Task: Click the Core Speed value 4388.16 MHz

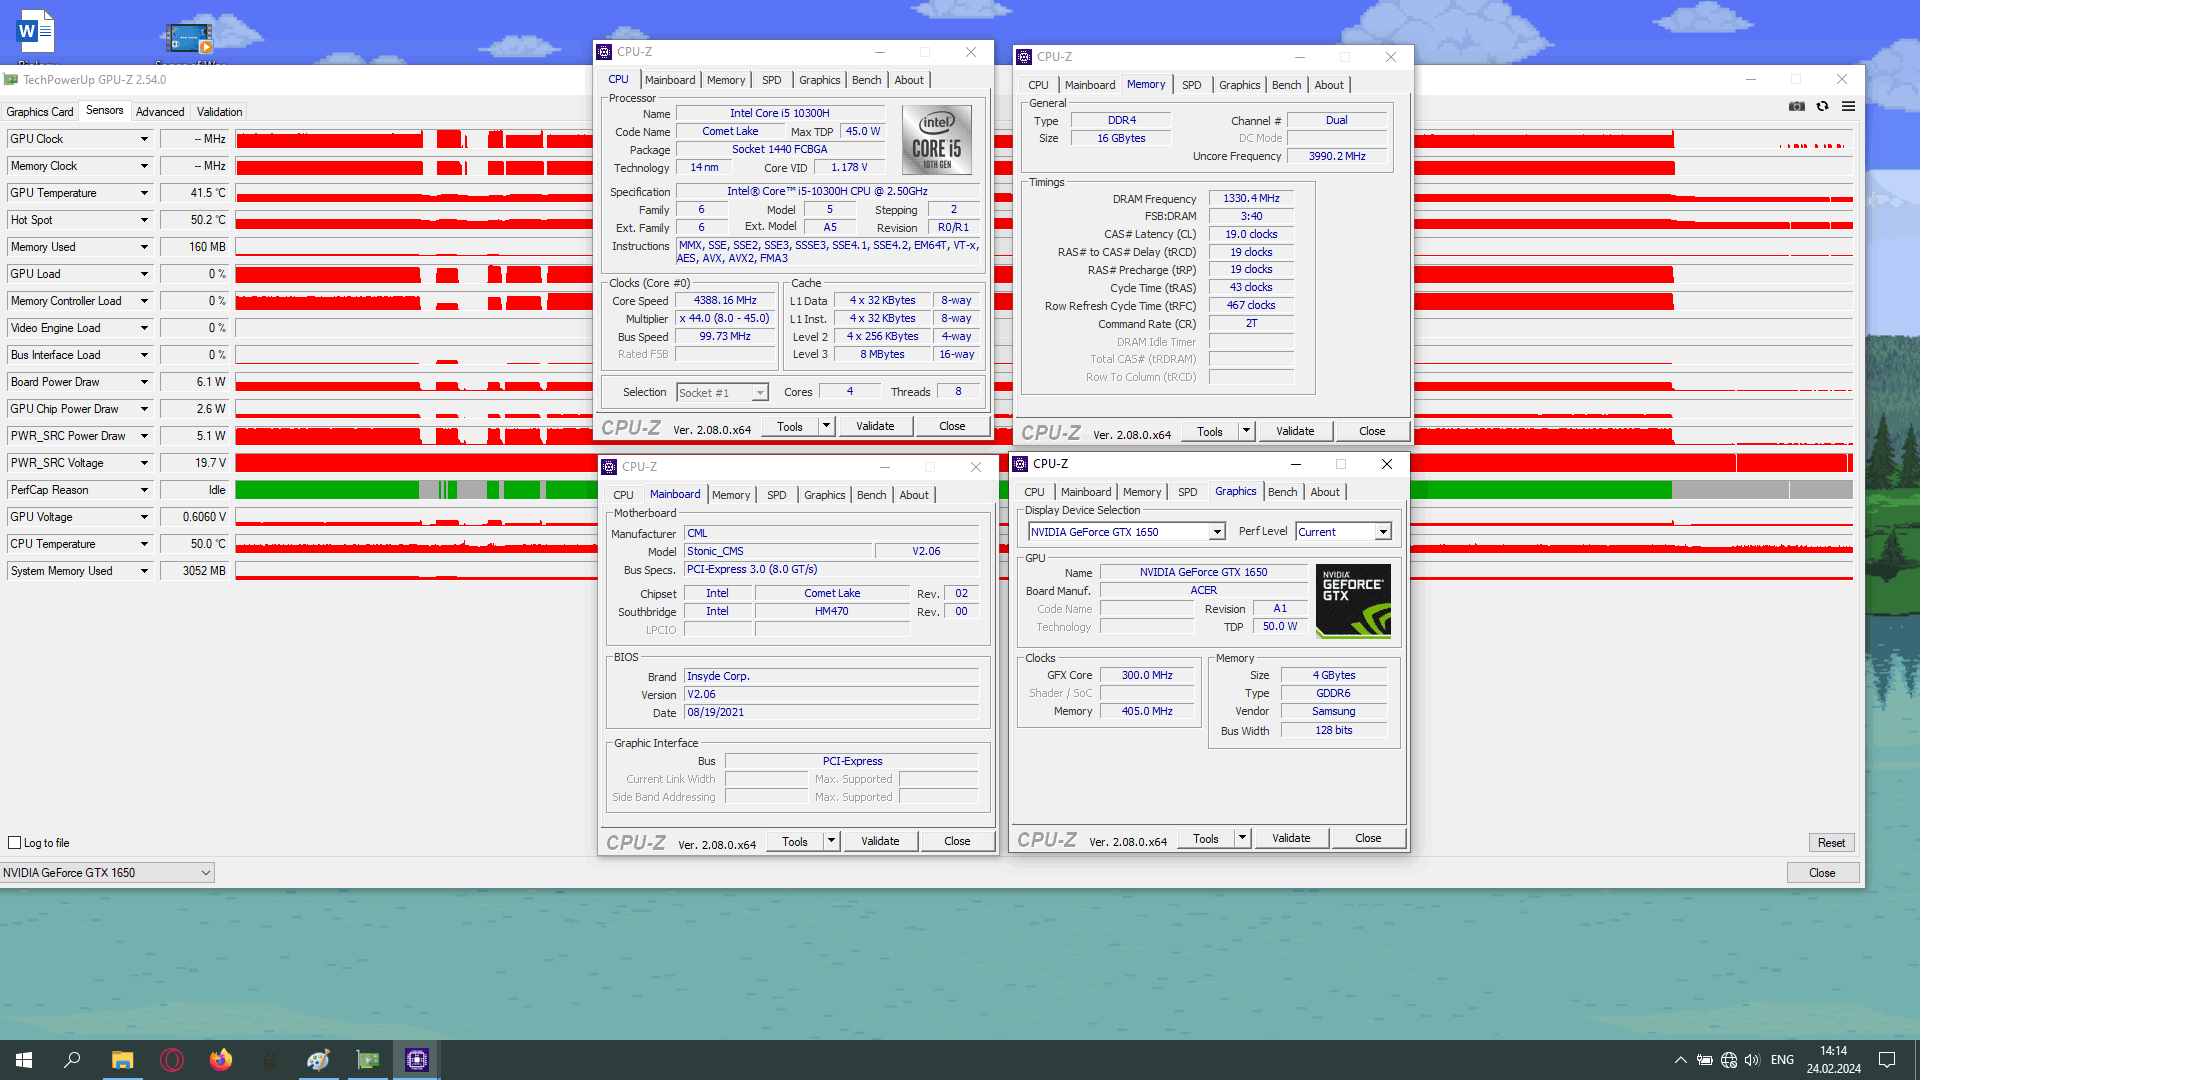Action: click(726, 300)
